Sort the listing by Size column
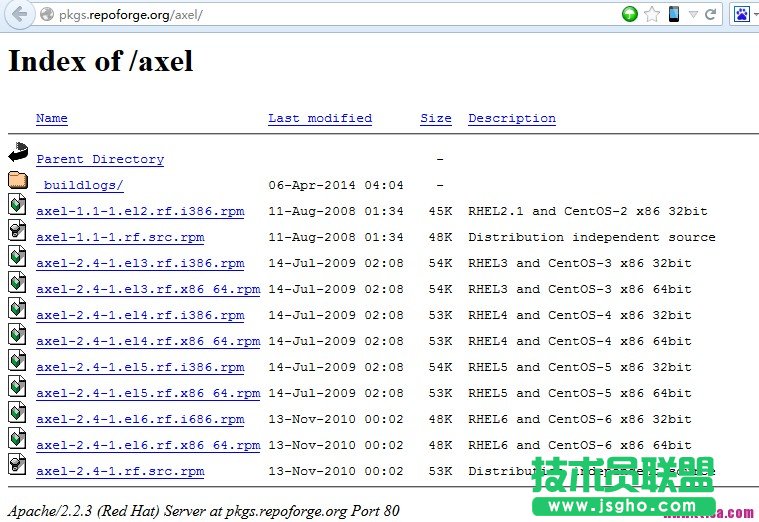The height and width of the screenshot is (522, 759). (435, 118)
